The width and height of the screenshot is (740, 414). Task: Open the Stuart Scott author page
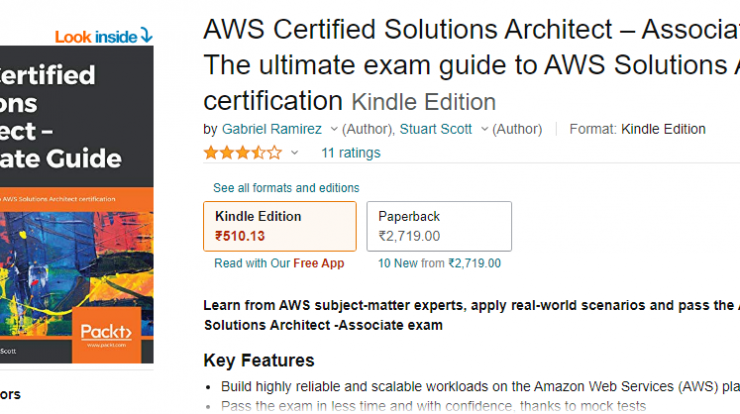[x=436, y=129]
